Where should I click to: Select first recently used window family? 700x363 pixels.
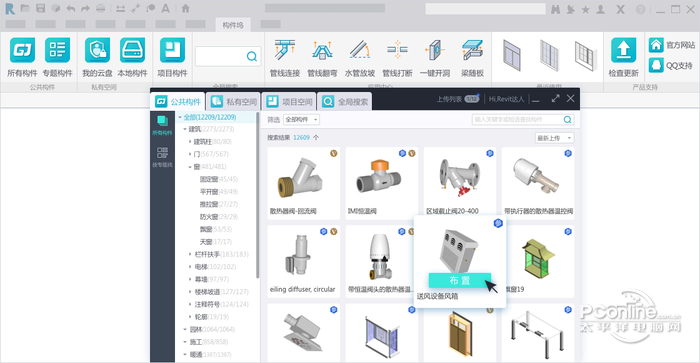click(x=512, y=55)
